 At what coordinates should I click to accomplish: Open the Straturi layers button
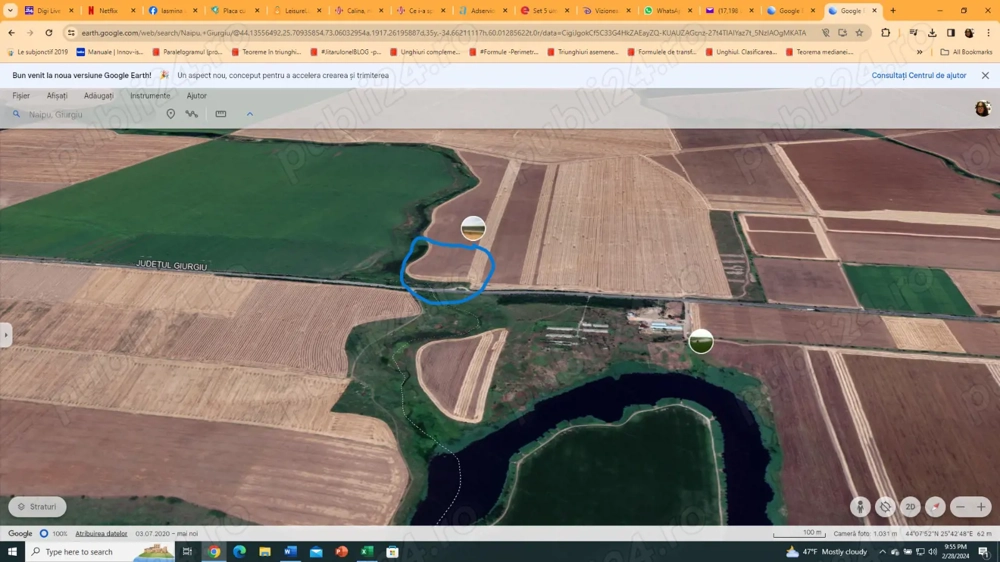click(37, 507)
